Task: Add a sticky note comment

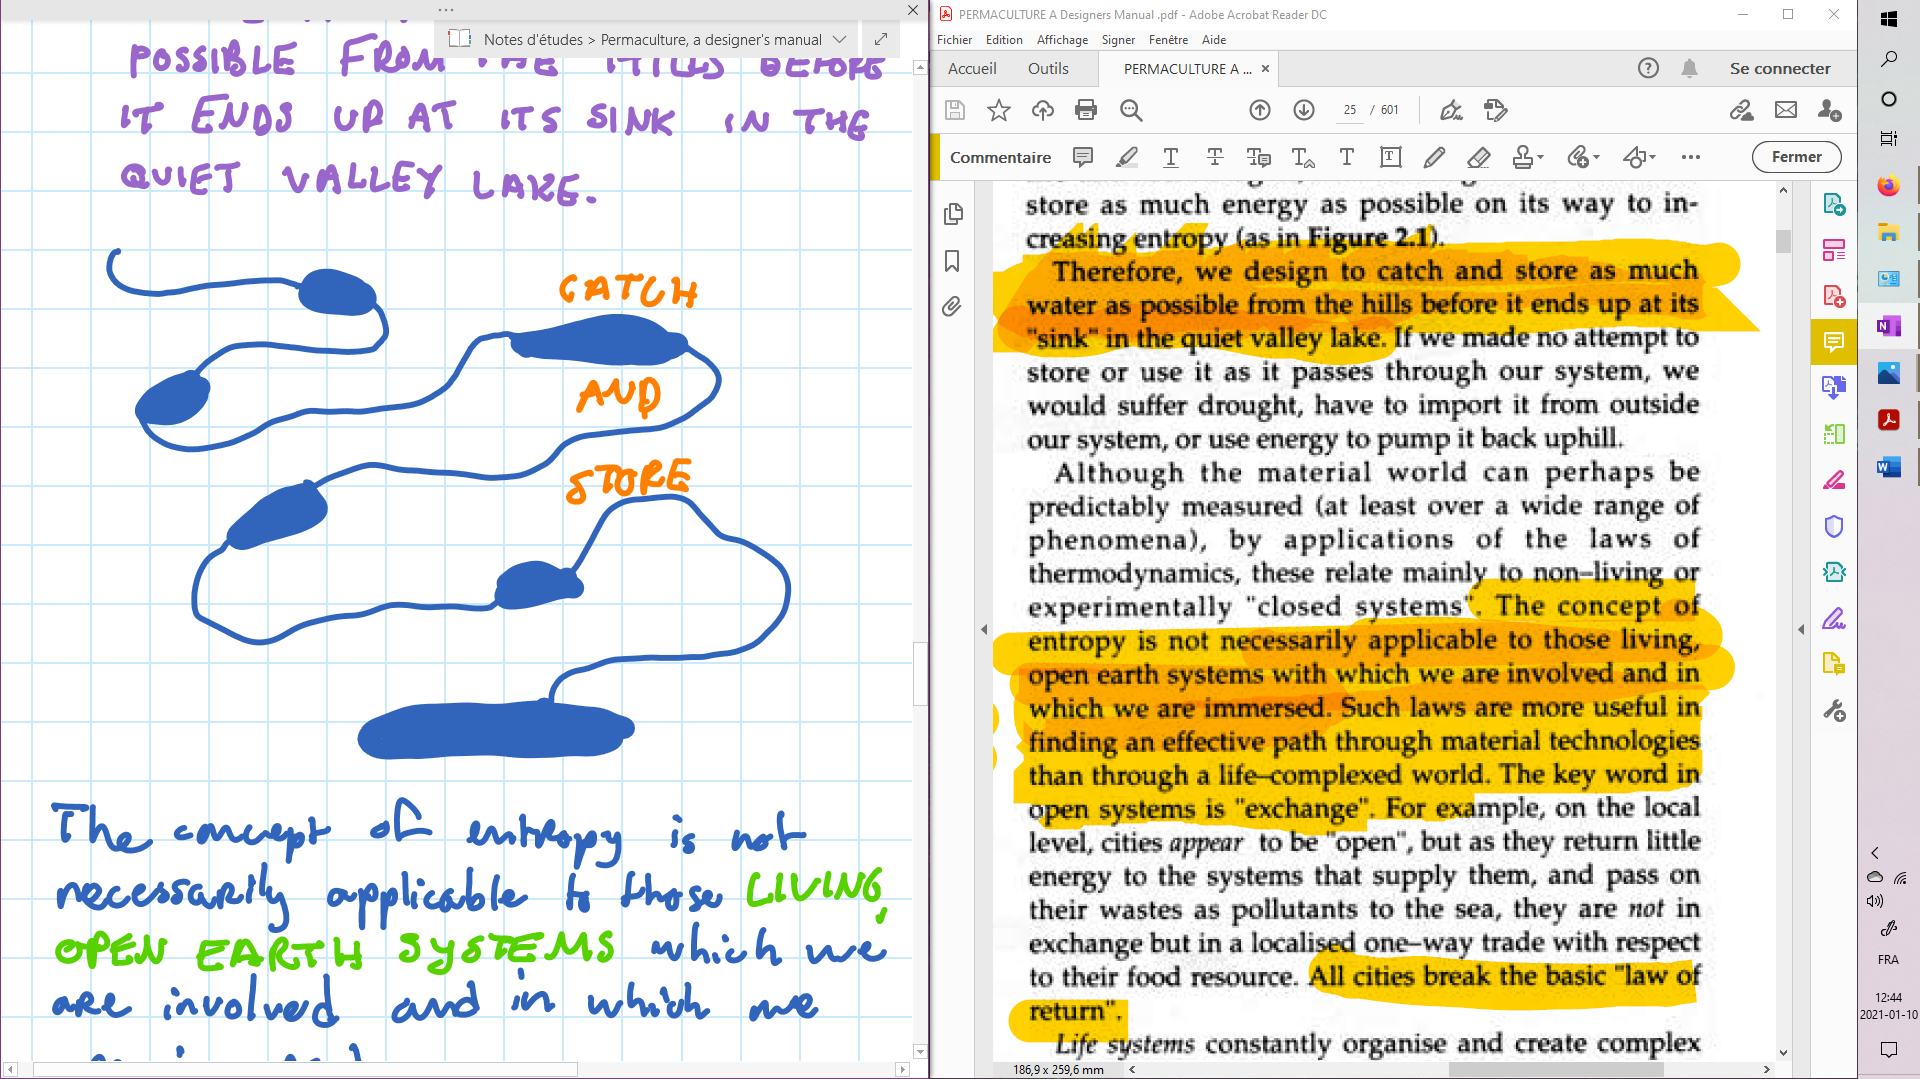Action: tap(1083, 157)
